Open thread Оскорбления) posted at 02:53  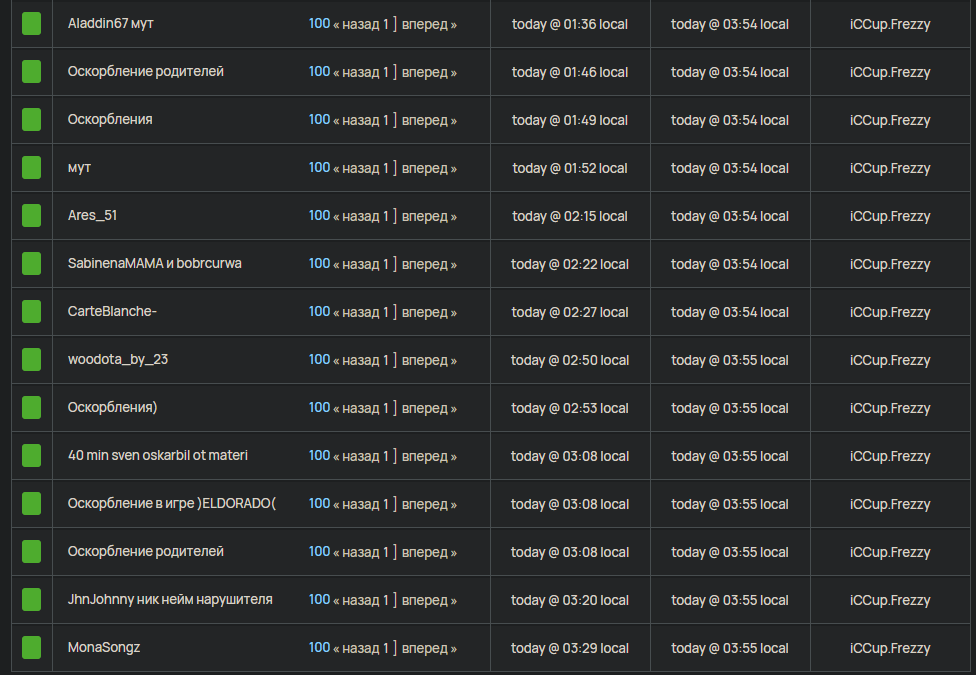113,407
